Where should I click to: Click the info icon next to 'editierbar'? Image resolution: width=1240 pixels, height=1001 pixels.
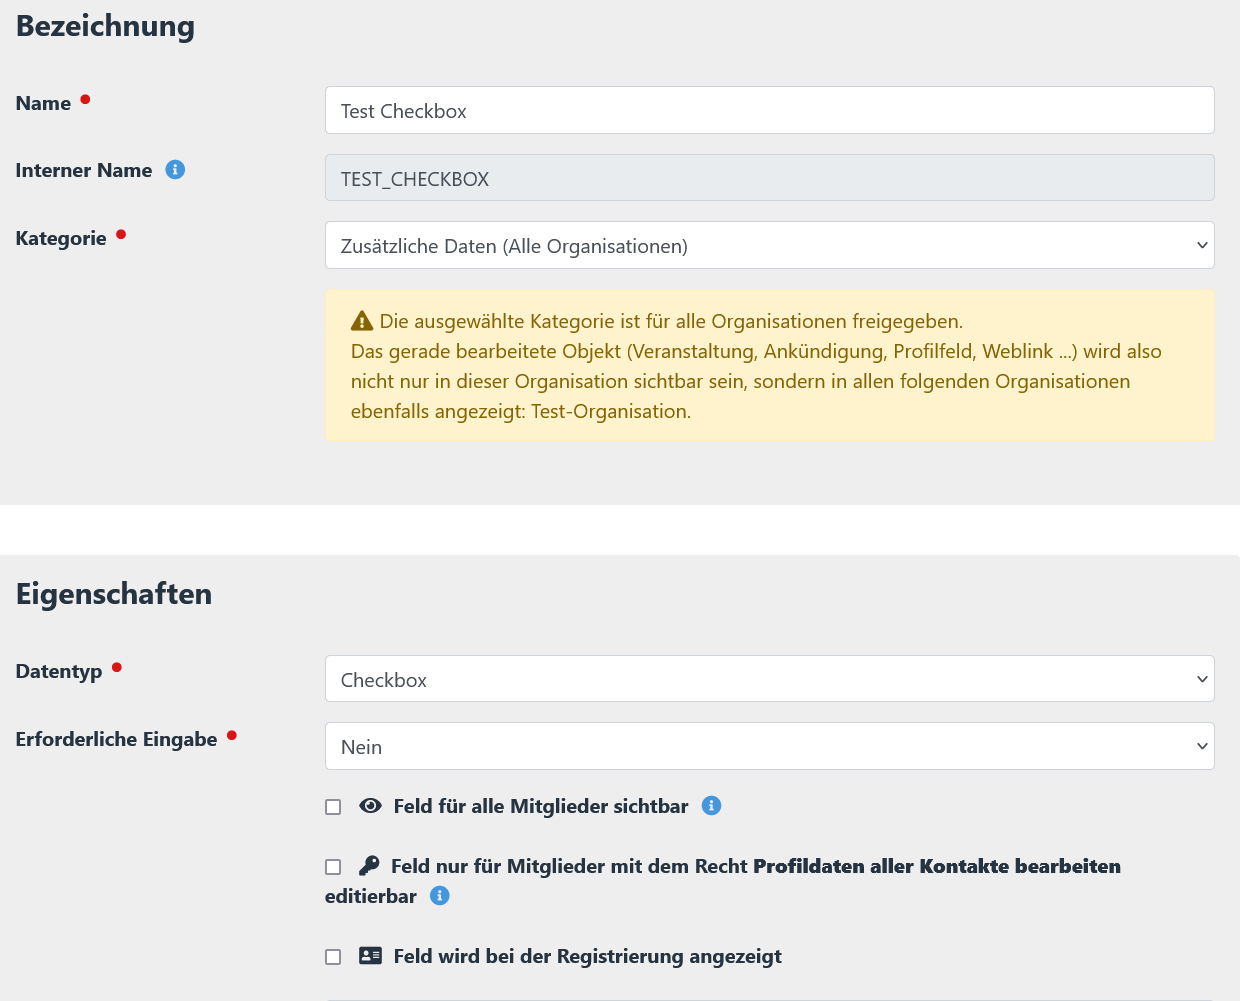(439, 896)
